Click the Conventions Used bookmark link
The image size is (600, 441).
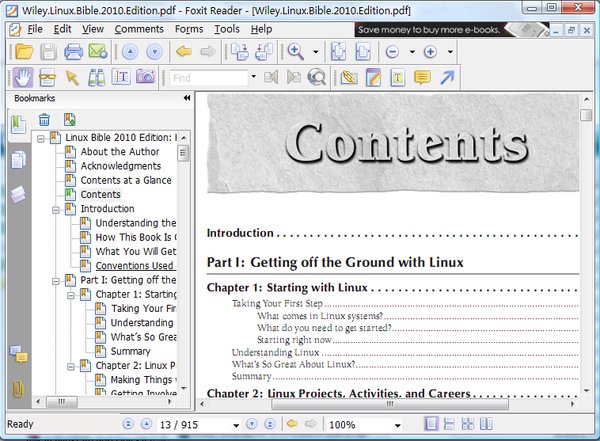click(135, 266)
